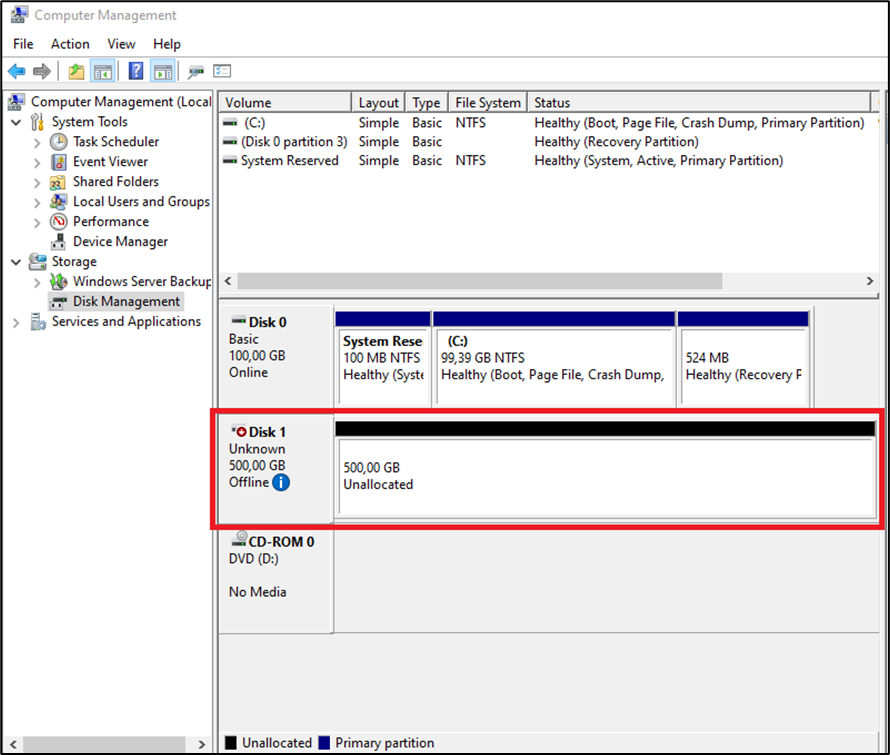Screen dimensions: 890x755
Task: Select Device Manager in the tree
Action: 120,241
